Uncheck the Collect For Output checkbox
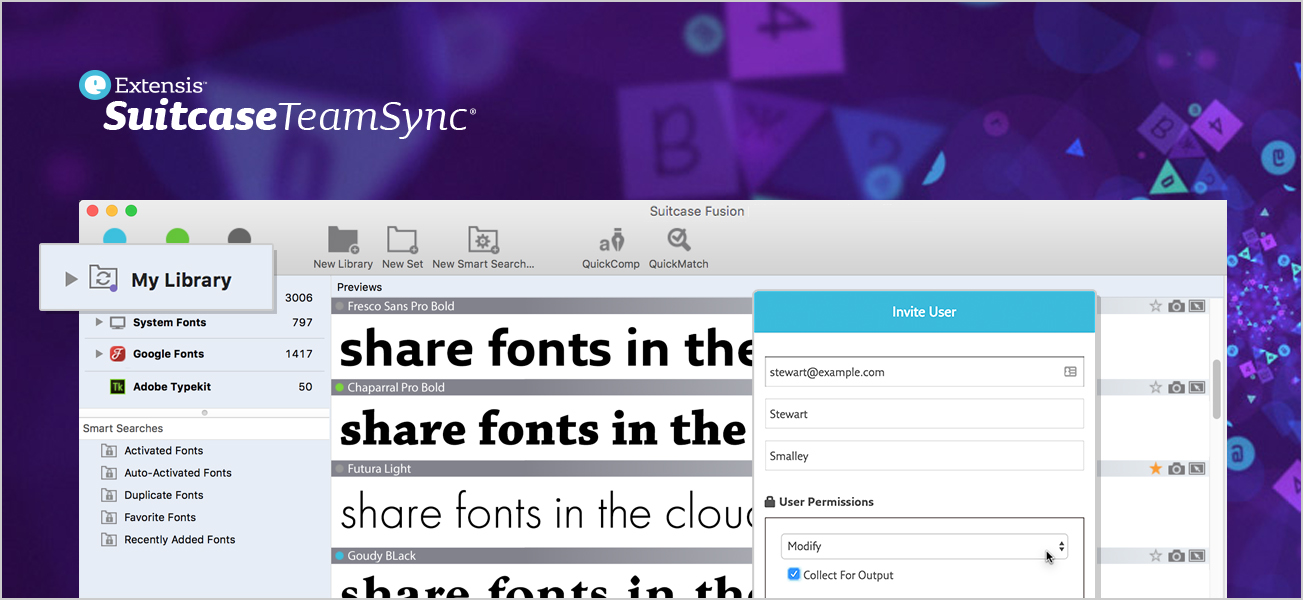The height and width of the screenshot is (600, 1303). 794,575
